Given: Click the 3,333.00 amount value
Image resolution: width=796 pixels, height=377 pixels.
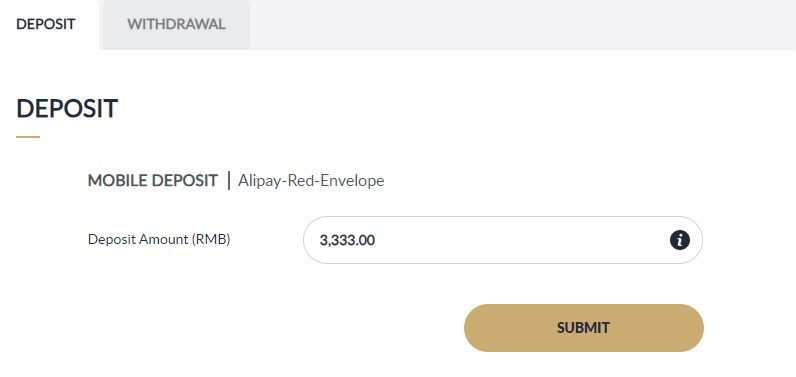Looking at the screenshot, I should (x=347, y=240).
